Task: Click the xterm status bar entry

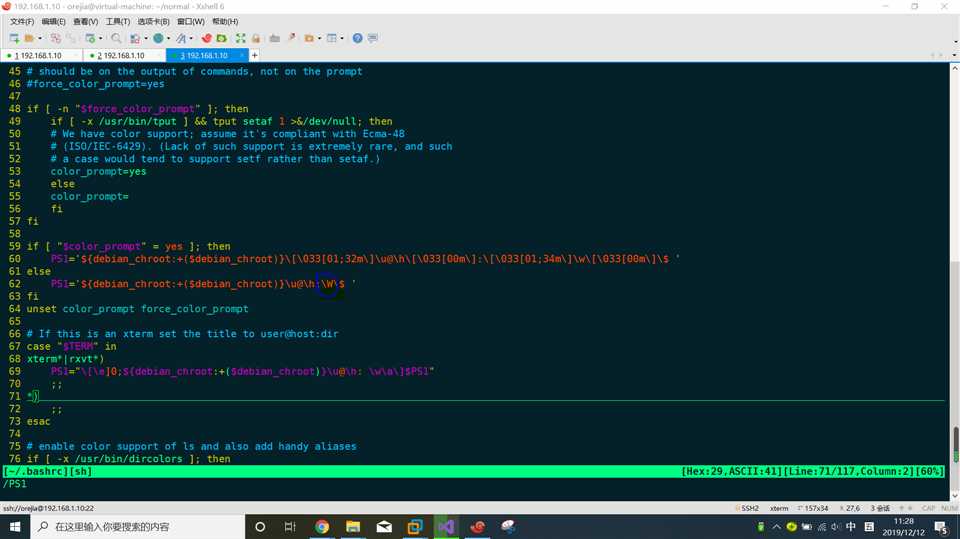Action: point(779,508)
